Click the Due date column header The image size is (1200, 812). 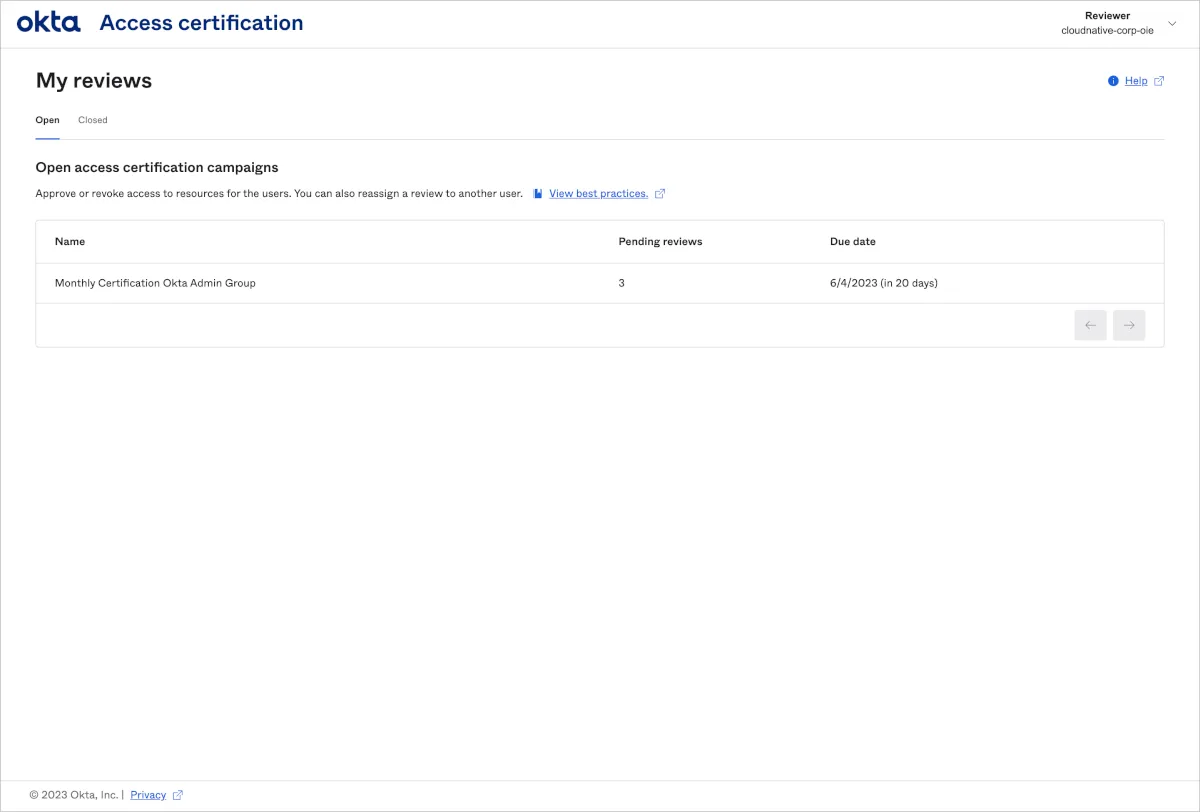pyautogui.click(x=852, y=242)
